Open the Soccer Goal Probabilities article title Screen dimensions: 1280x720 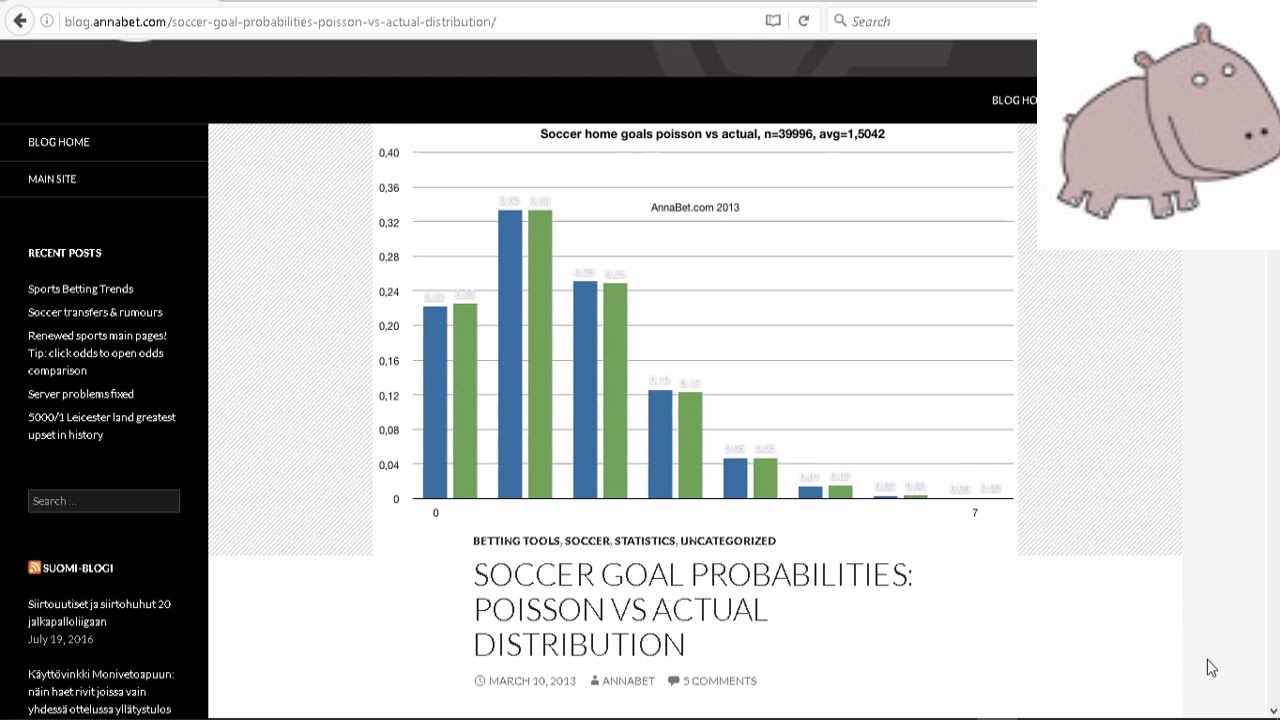tap(693, 609)
